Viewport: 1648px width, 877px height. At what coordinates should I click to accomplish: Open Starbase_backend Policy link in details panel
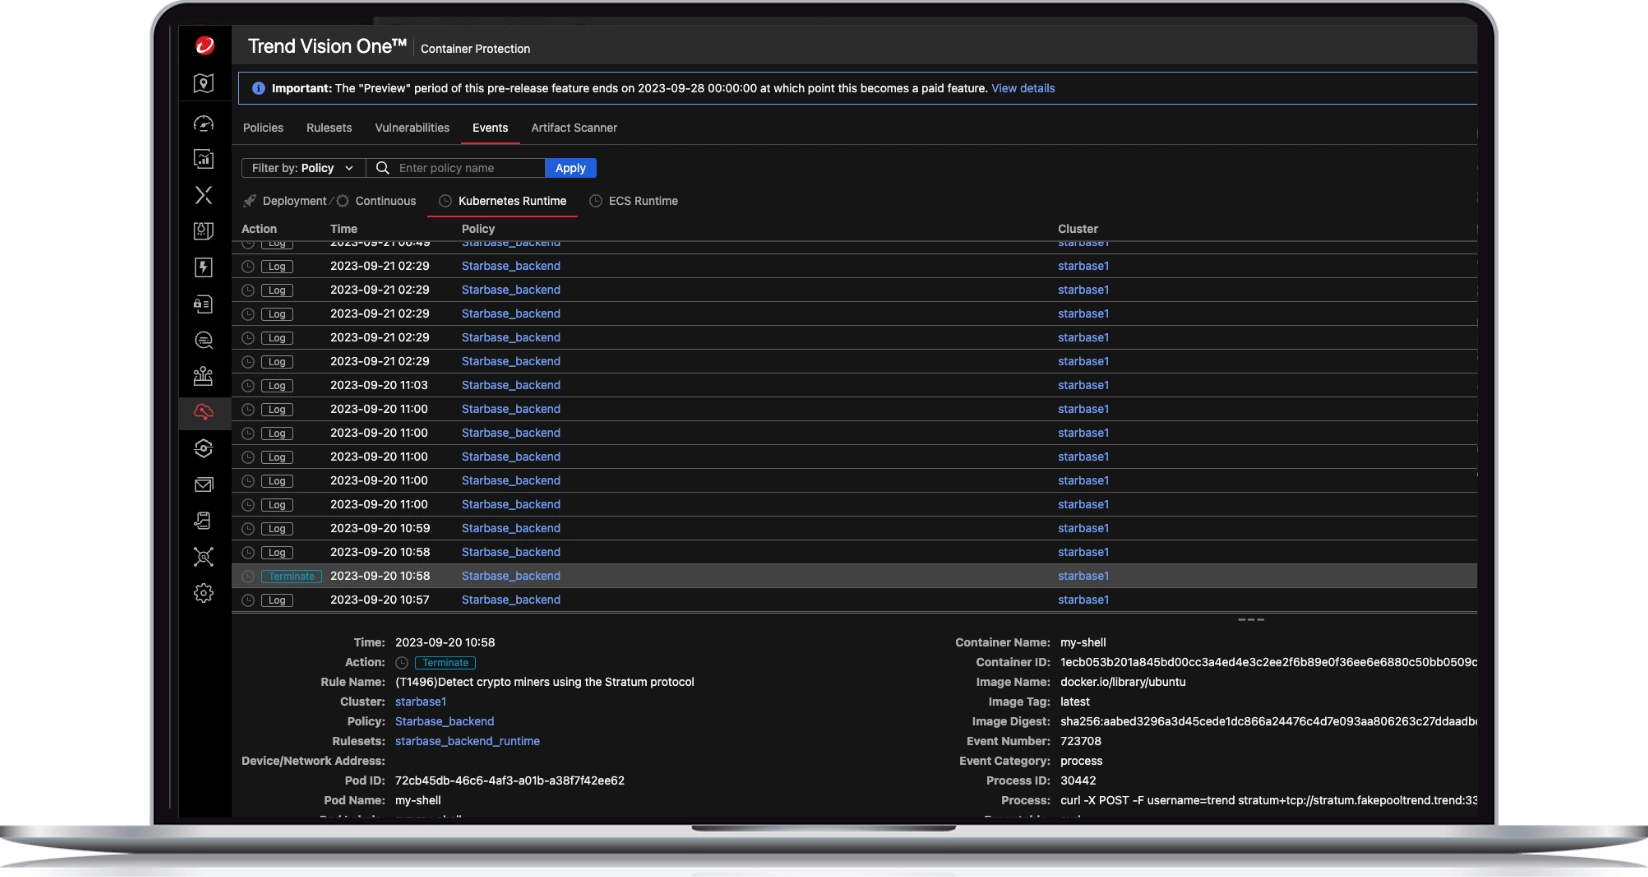pos(444,721)
